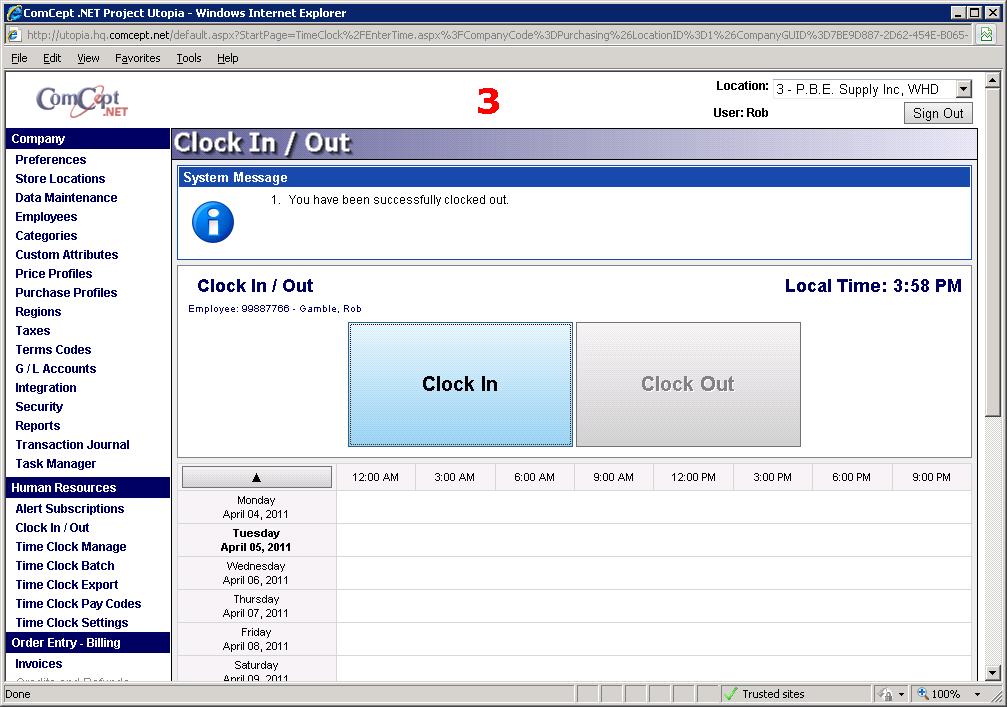The height and width of the screenshot is (707, 1007).
Task: Open the Tools menu
Action: pos(189,58)
